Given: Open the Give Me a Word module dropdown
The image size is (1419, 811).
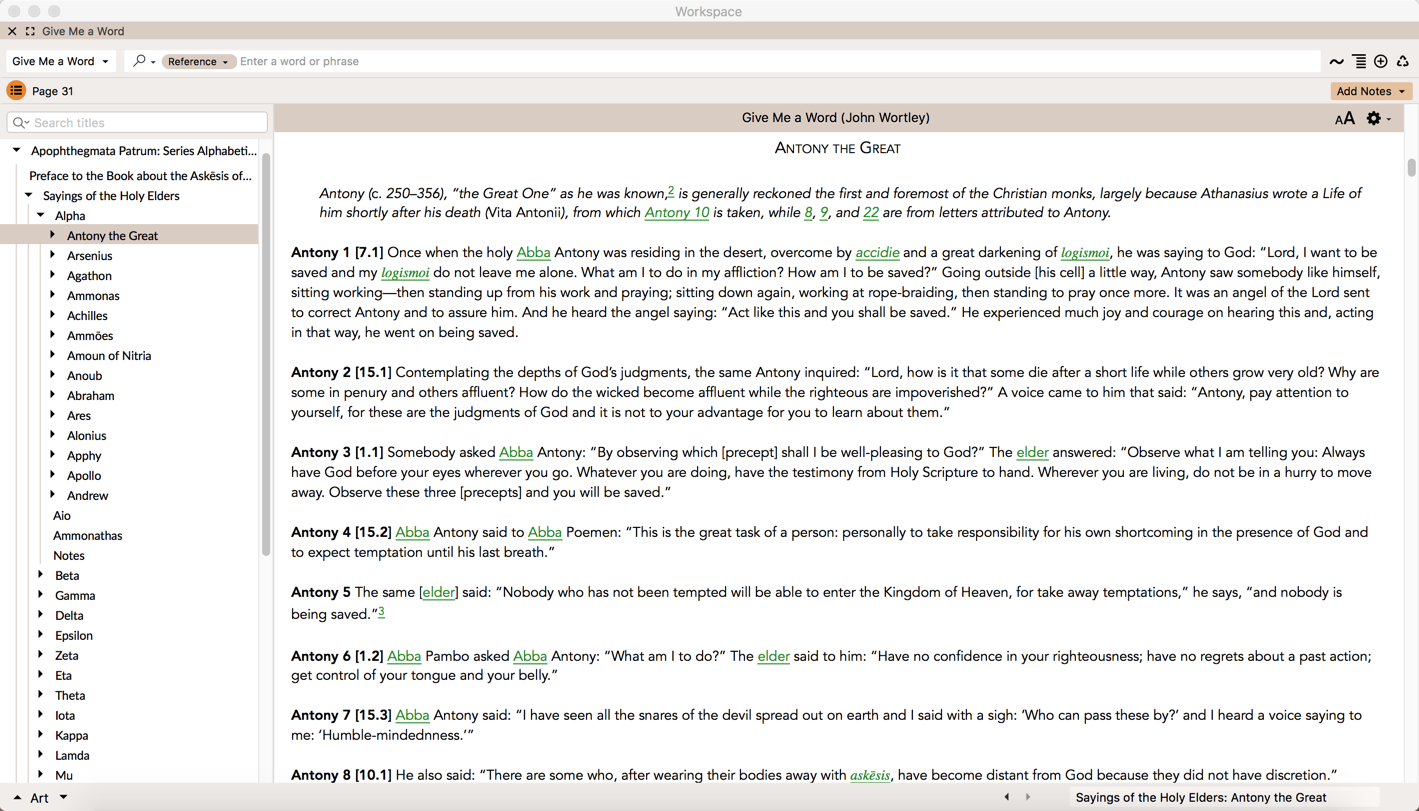Looking at the screenshot, I should [x=61, y=61].
